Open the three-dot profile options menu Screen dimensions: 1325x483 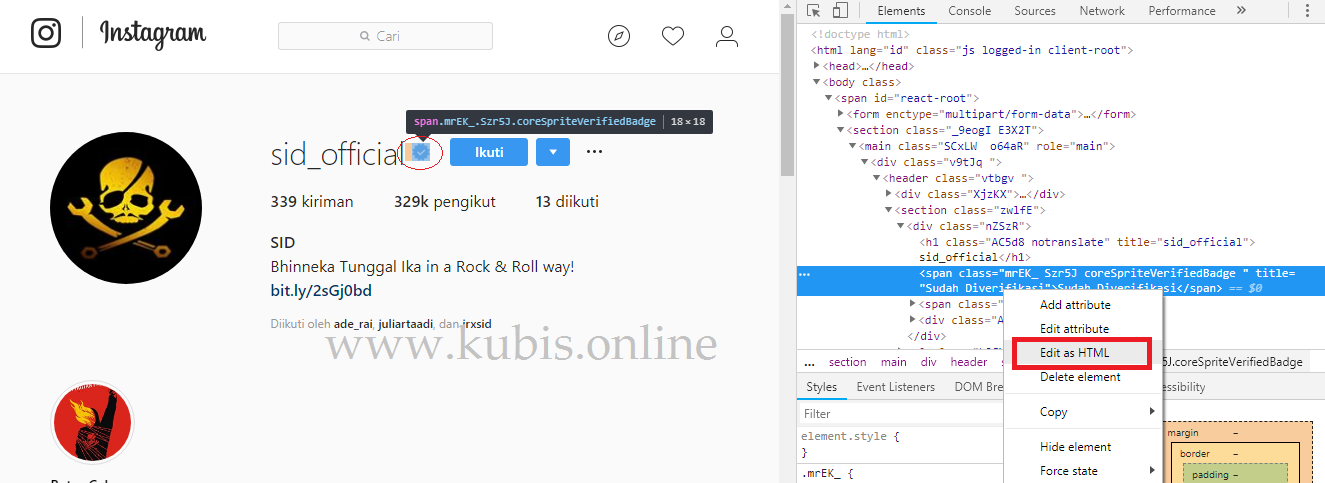(x=594, y=152)
